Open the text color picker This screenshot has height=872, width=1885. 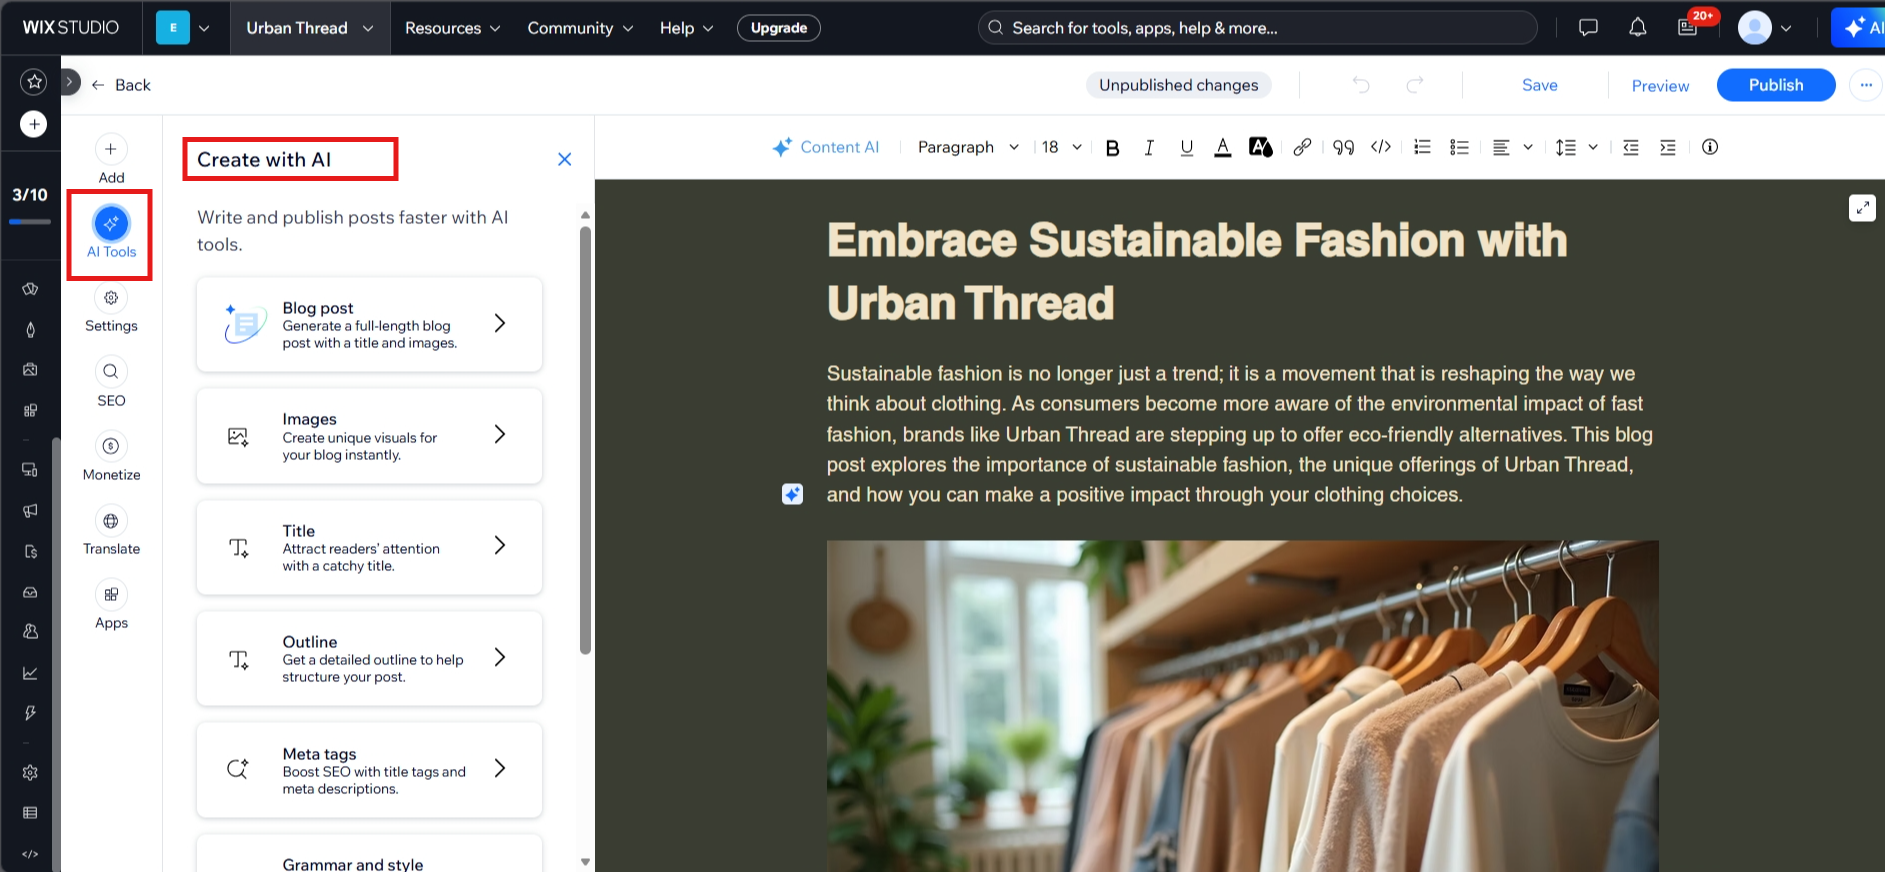pos(1222,148)
